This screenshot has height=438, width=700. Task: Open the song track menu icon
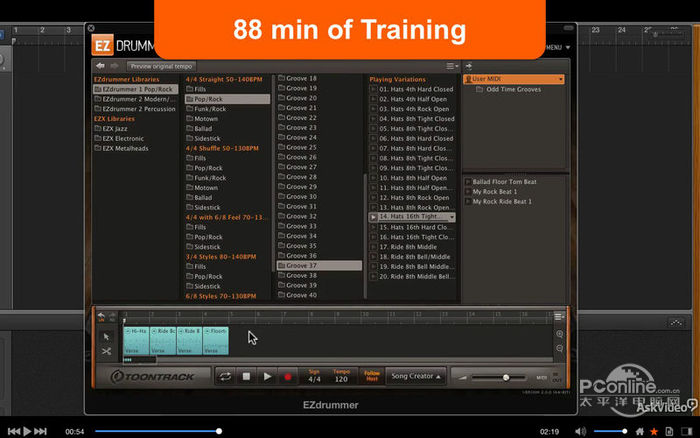click(x=558, y=317)
